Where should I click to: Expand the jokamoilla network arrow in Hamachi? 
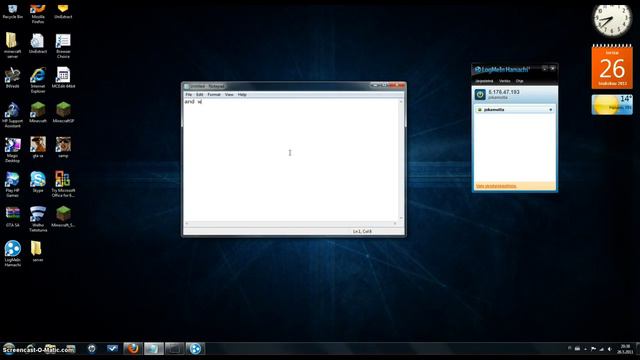pyautogui.click(x=551, y=110)
